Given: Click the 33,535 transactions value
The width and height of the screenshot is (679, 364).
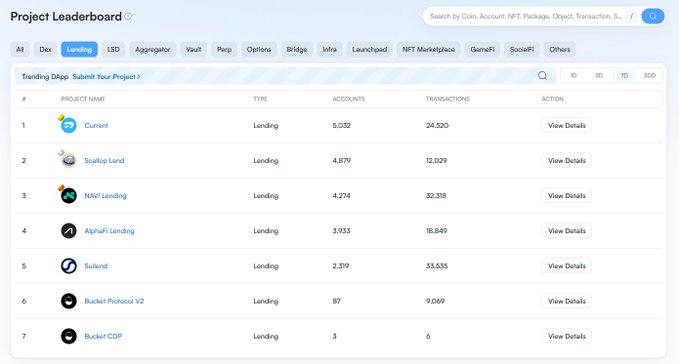Looking at the screenshot, I should pyautogui.click(x=436, y=266).
